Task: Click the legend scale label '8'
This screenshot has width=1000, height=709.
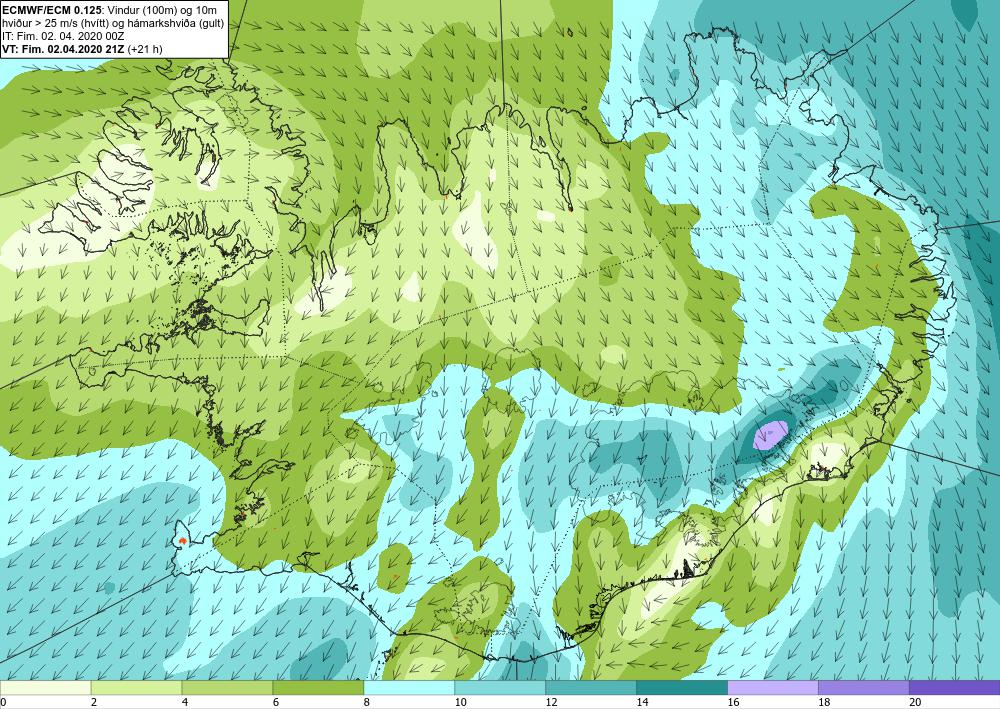Action: point(367,703)
